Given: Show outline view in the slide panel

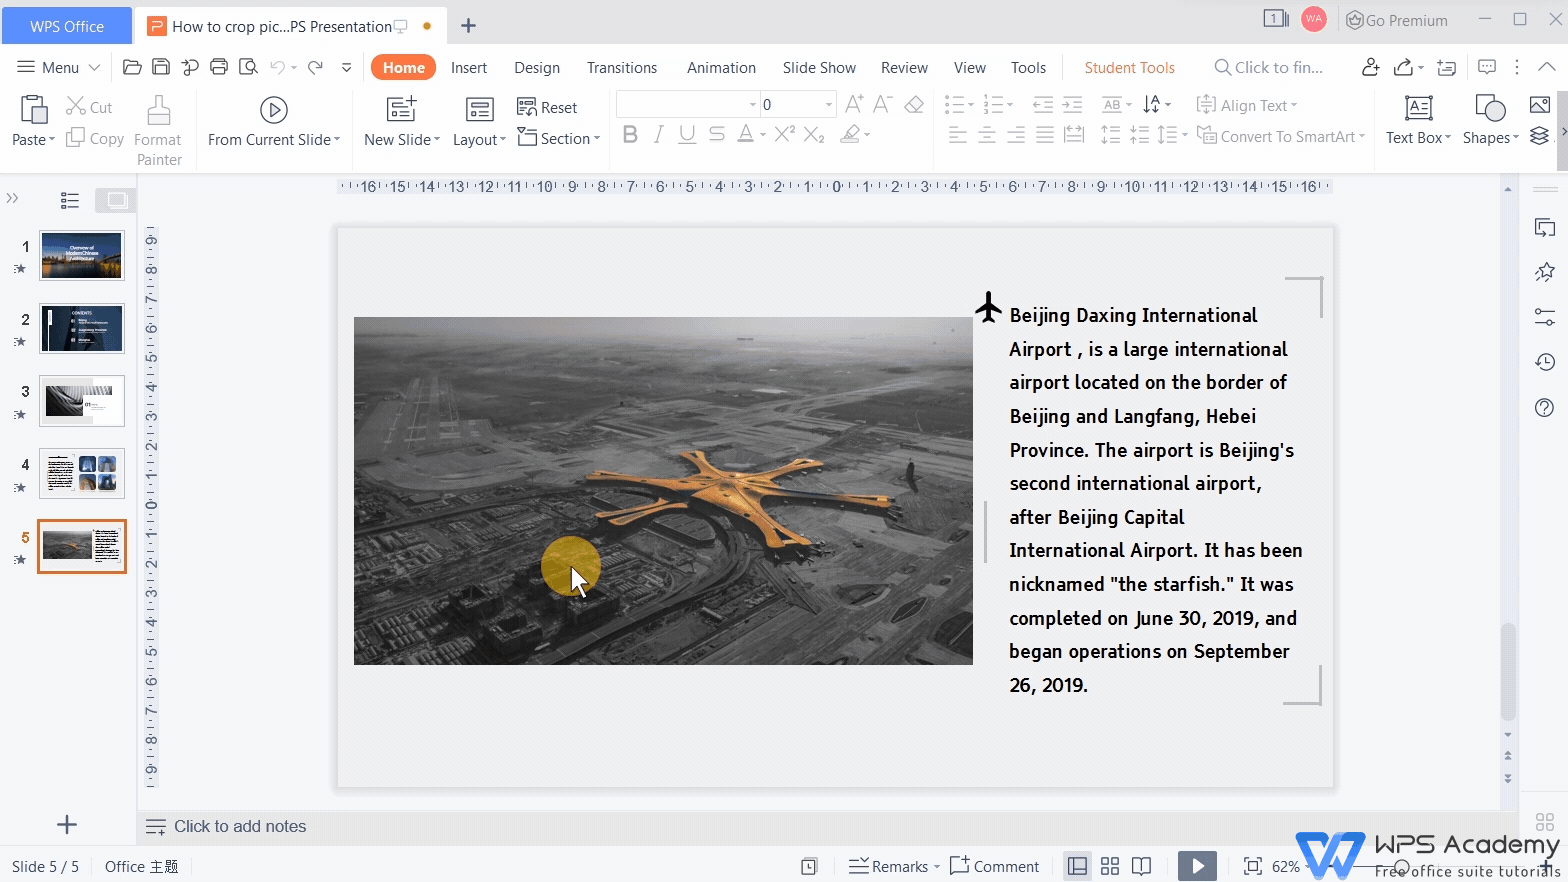Looking at the screenshot, I should tap(70, 200).
